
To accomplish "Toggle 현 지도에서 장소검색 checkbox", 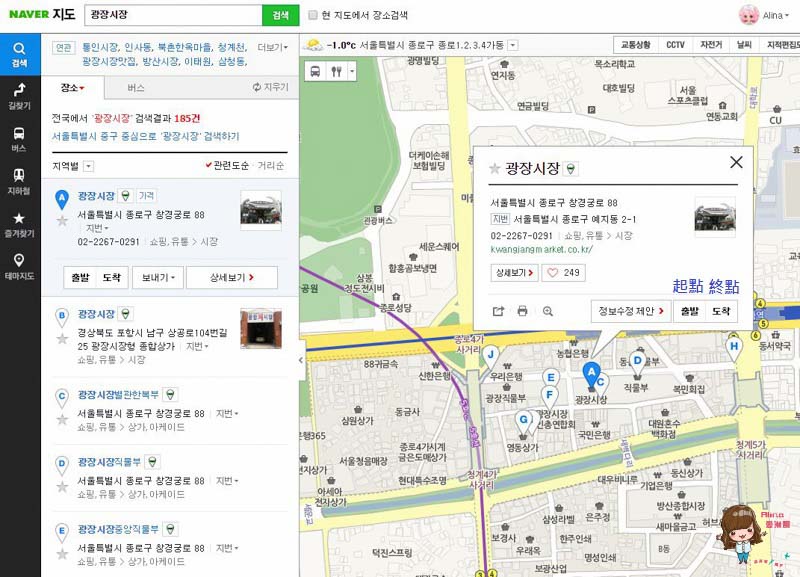I will click(x=313, y=15).
